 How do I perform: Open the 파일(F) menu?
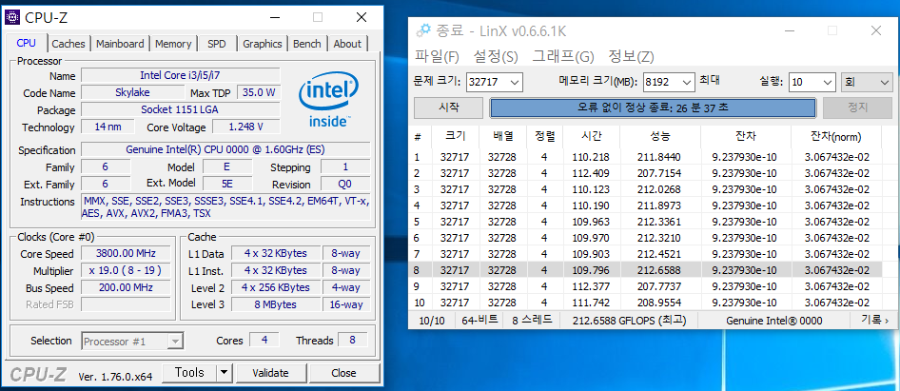click(437, 56)
